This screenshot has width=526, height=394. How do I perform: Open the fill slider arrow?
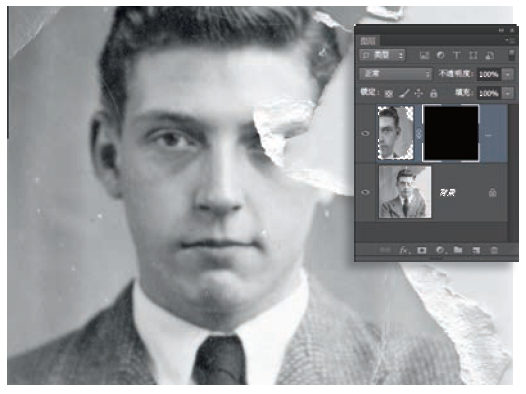tap(508, 93)
